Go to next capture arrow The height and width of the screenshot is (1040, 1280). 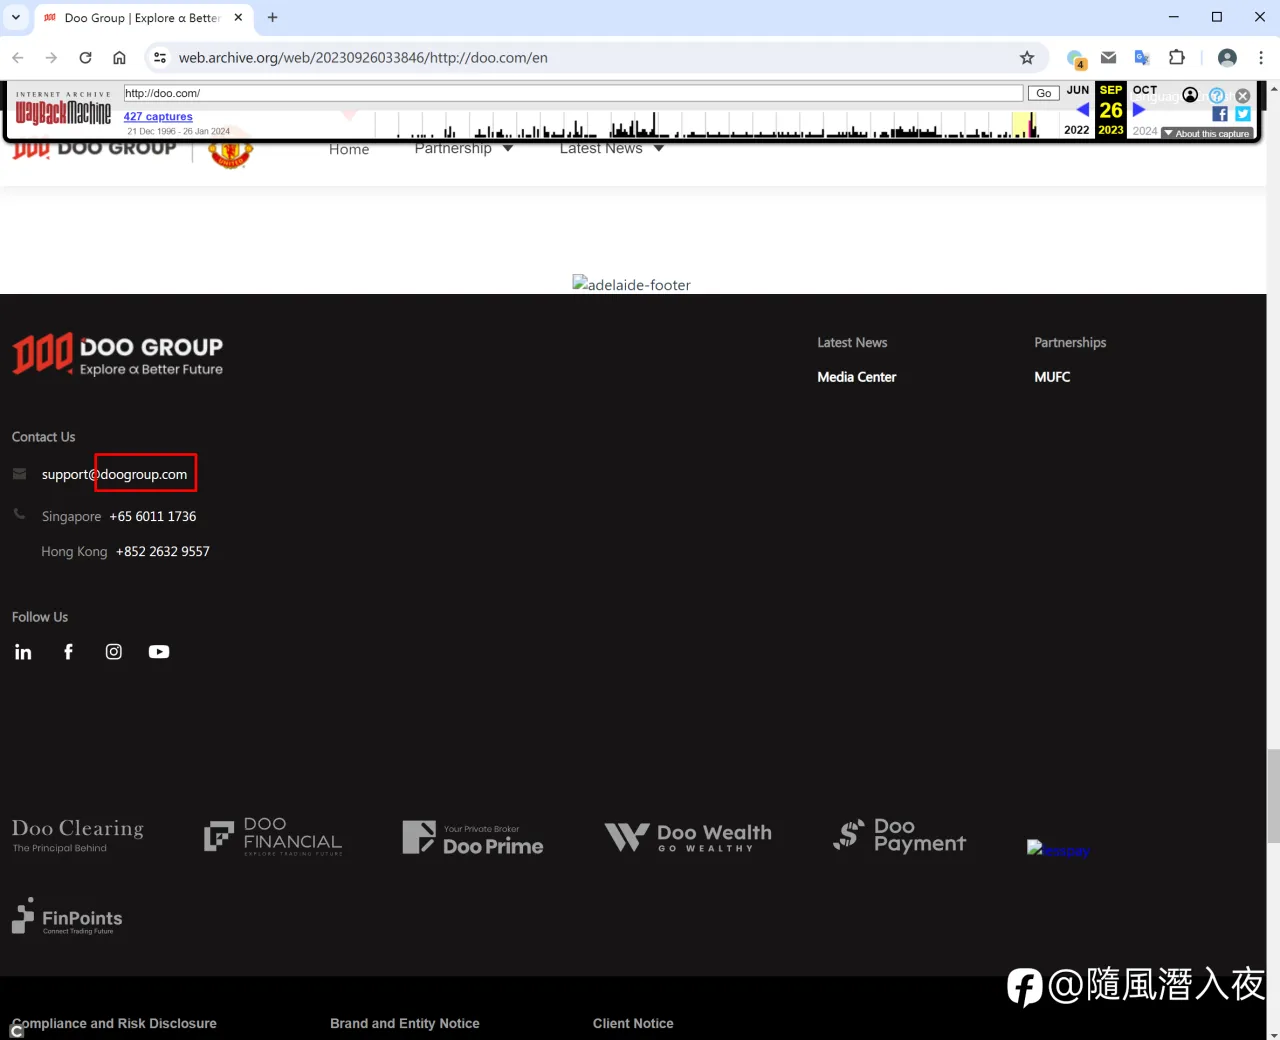[1138, 110]
